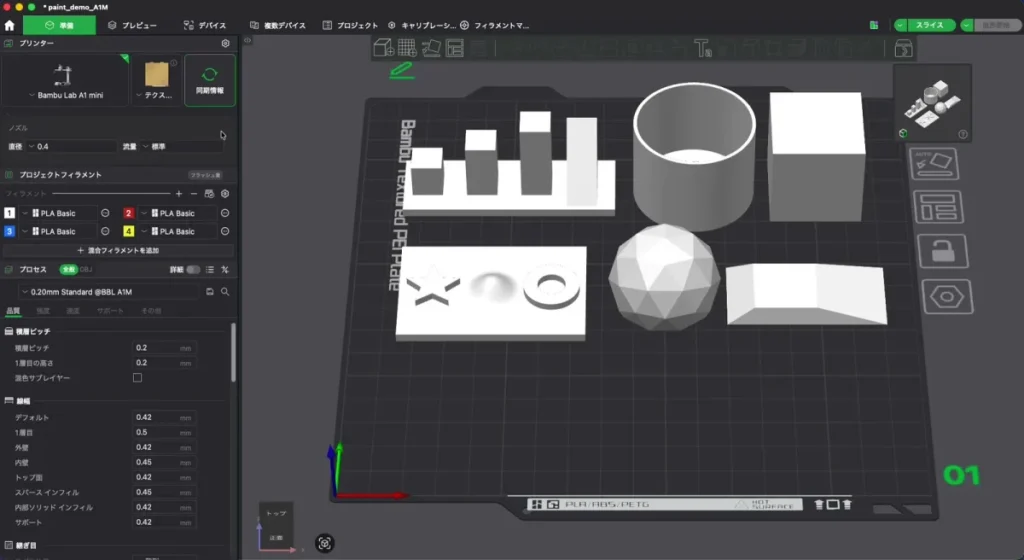This screenshot has width=1024, height=560.
Task: Click the 同期情報 sync button
Action: point(210,81)
